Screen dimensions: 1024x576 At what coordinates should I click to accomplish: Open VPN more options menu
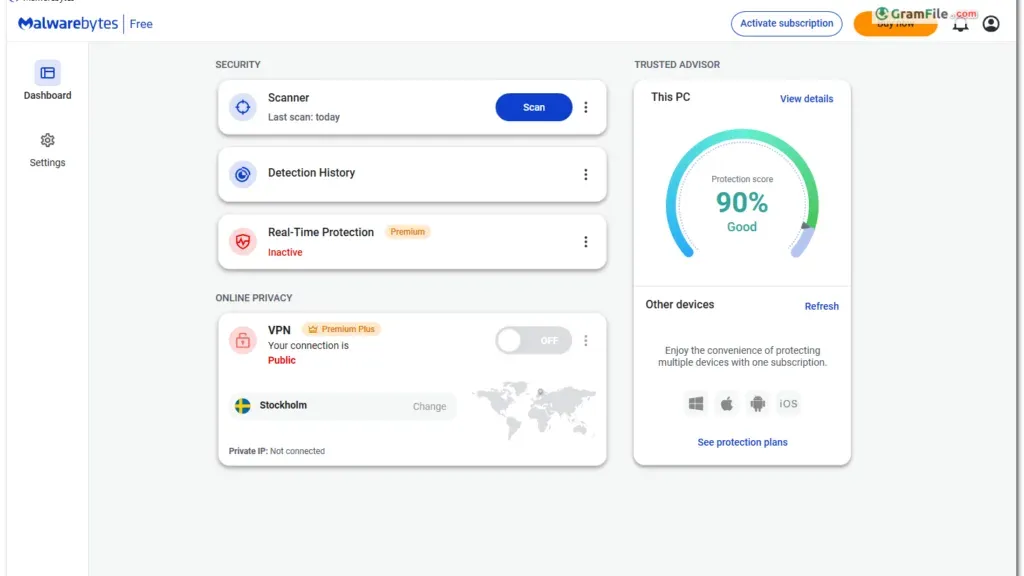[586, 340]
